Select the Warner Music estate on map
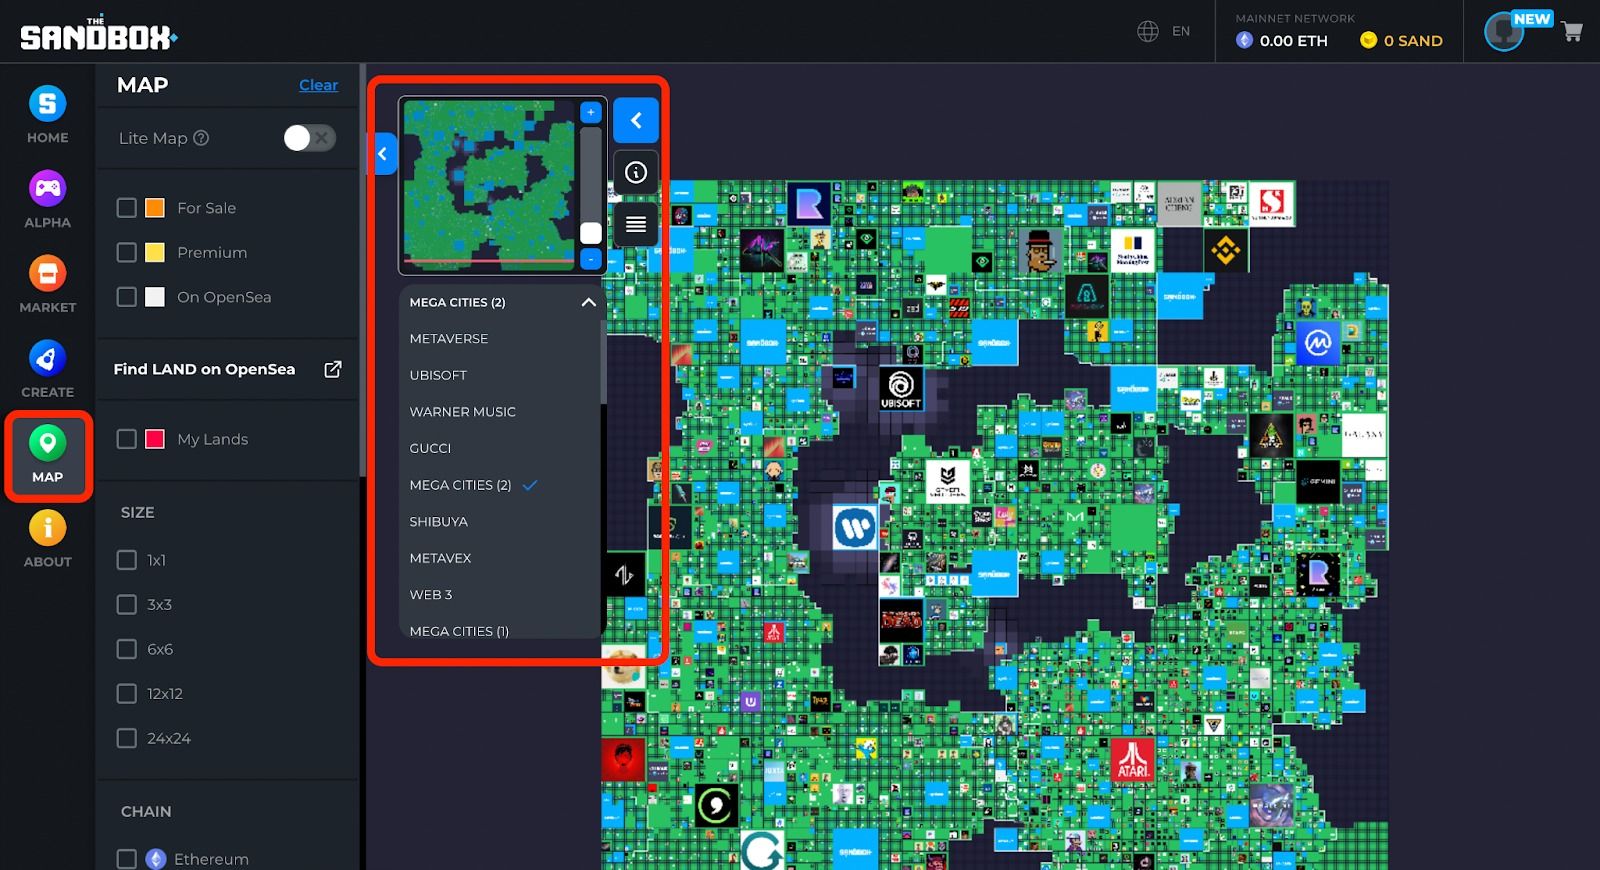The height and width of the screenshot is (870, 1600). 855,527
